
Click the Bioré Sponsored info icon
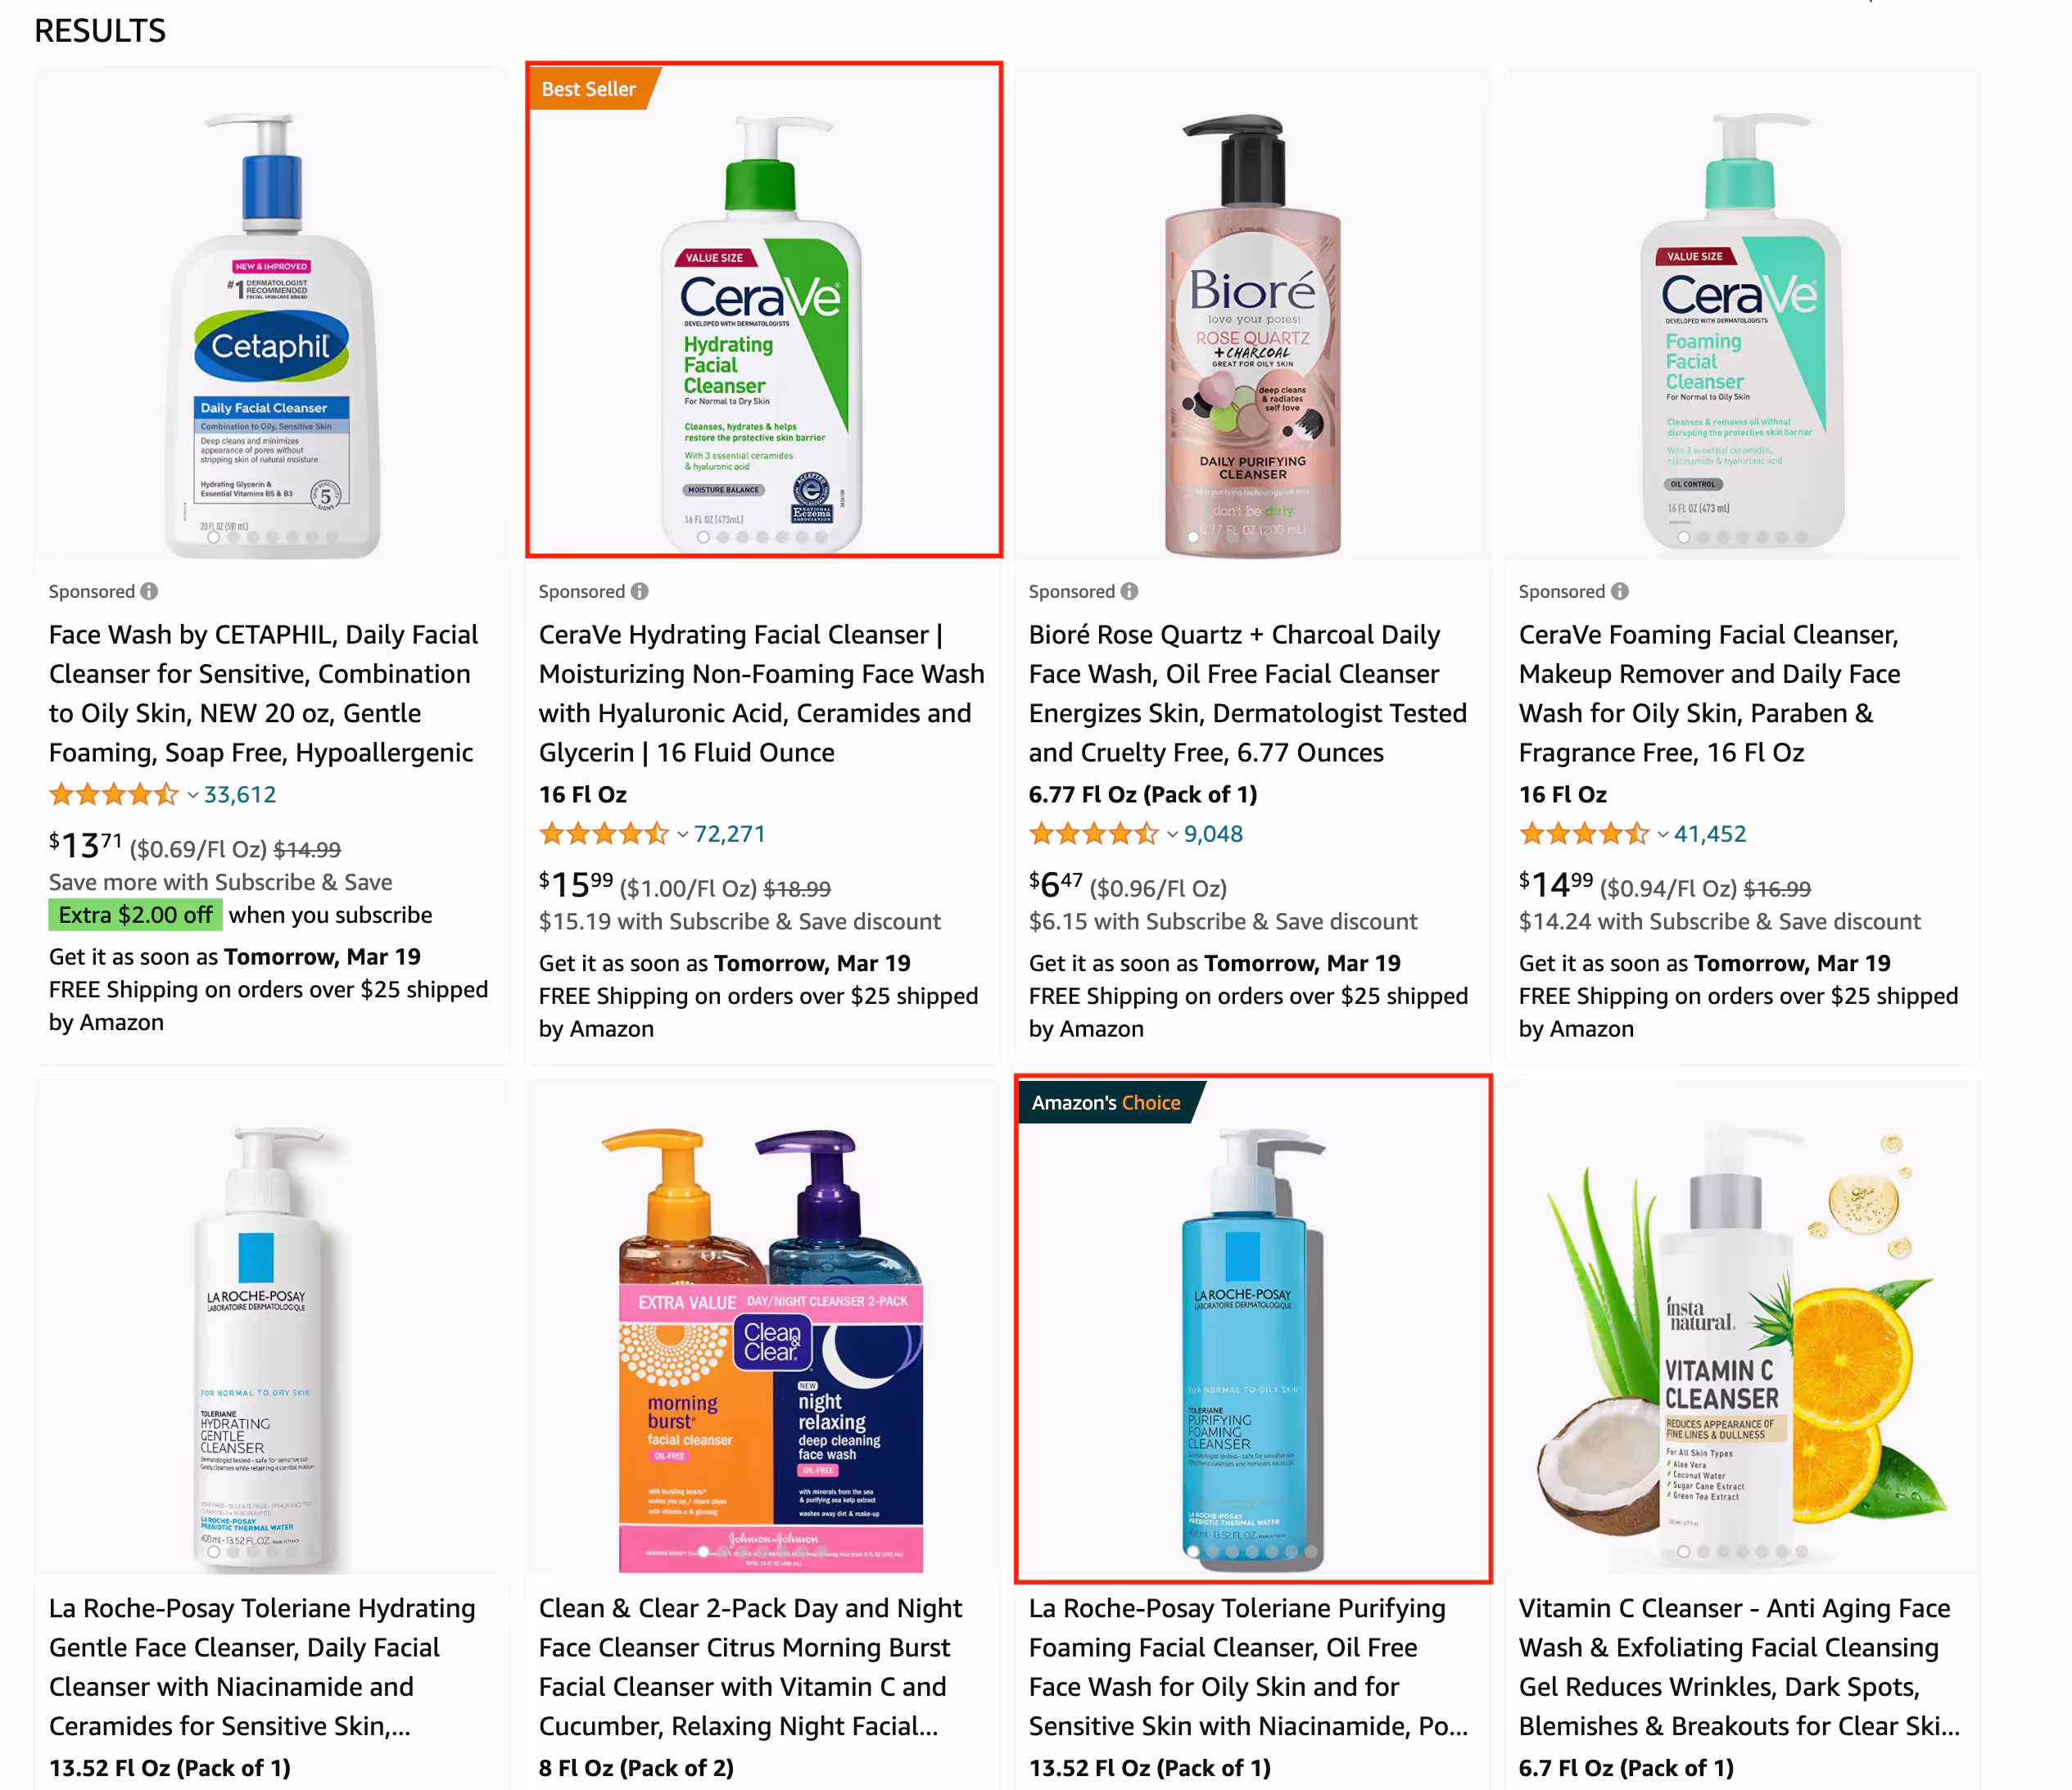[x=1129, y=591]
